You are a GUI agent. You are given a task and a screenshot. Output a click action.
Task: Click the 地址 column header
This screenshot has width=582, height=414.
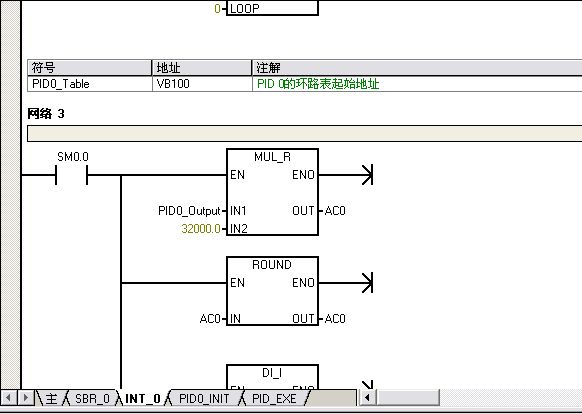202,68
